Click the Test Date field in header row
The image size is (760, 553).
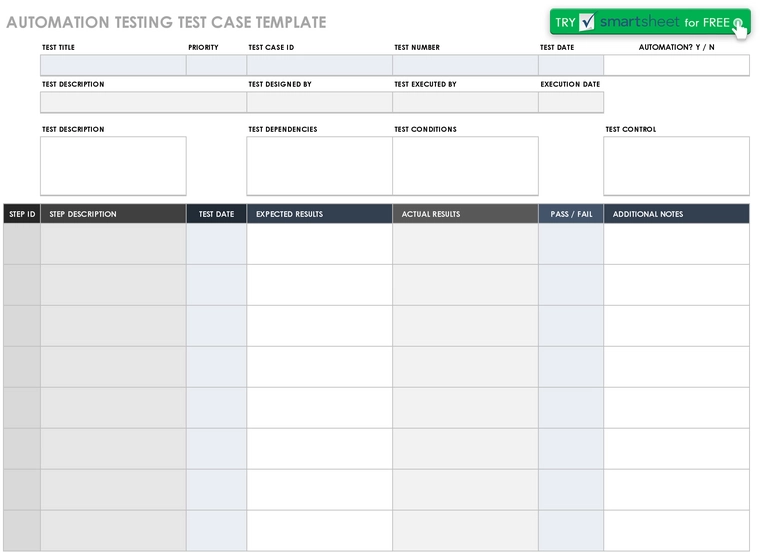(x=571, y=65)
